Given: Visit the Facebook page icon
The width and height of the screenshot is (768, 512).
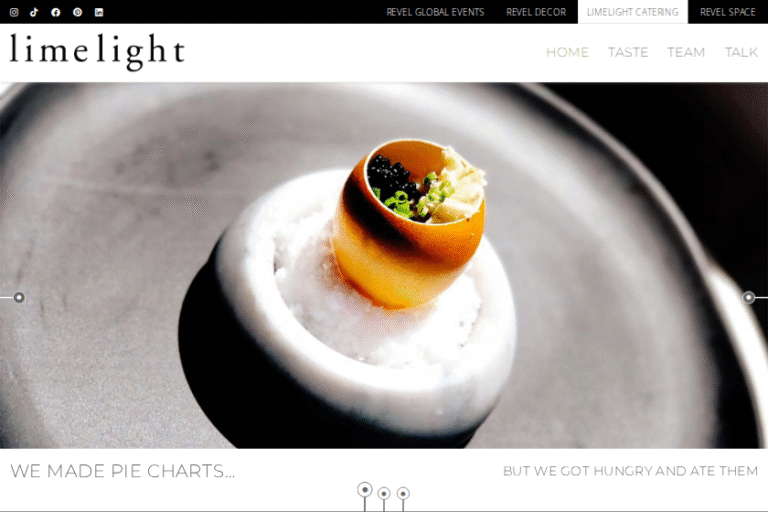Looking at the screenshot, I should pyautogui.click(x=56, y=12).
